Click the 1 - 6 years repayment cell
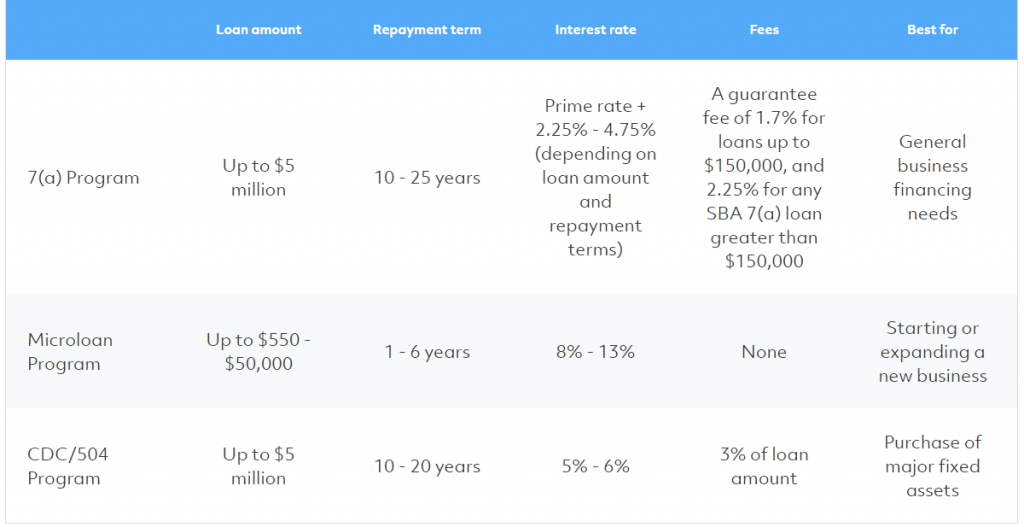The height and width of the screenshot is (527, 1024). tap(427, 352)
